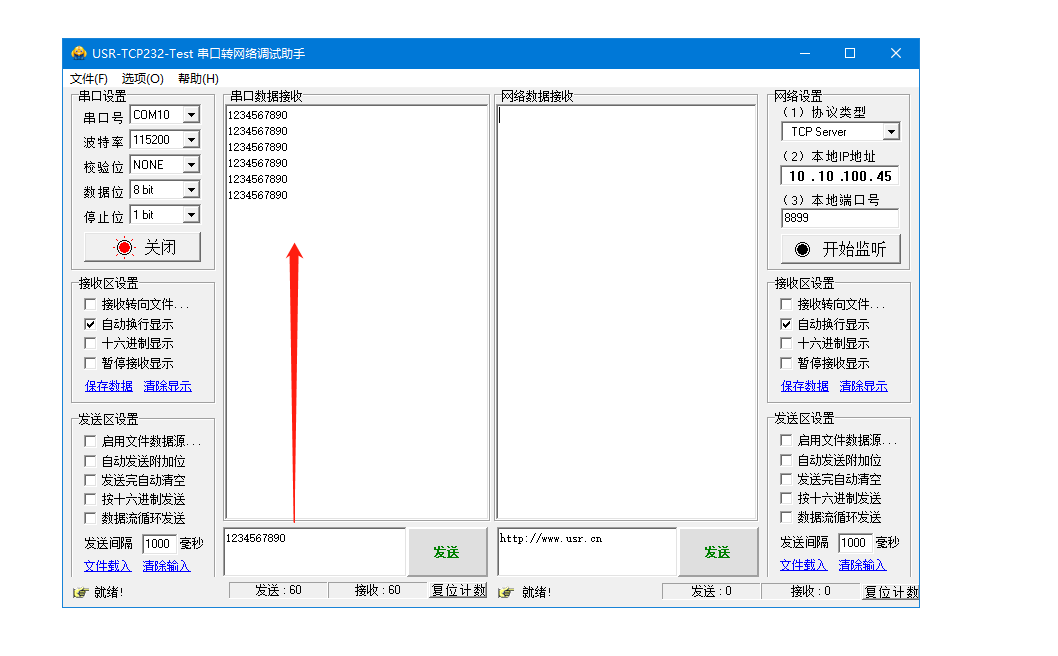Expand the 1 bit stop bits dropdown
The width and height of the screenshot is (1058, 656).
(192, 215)
